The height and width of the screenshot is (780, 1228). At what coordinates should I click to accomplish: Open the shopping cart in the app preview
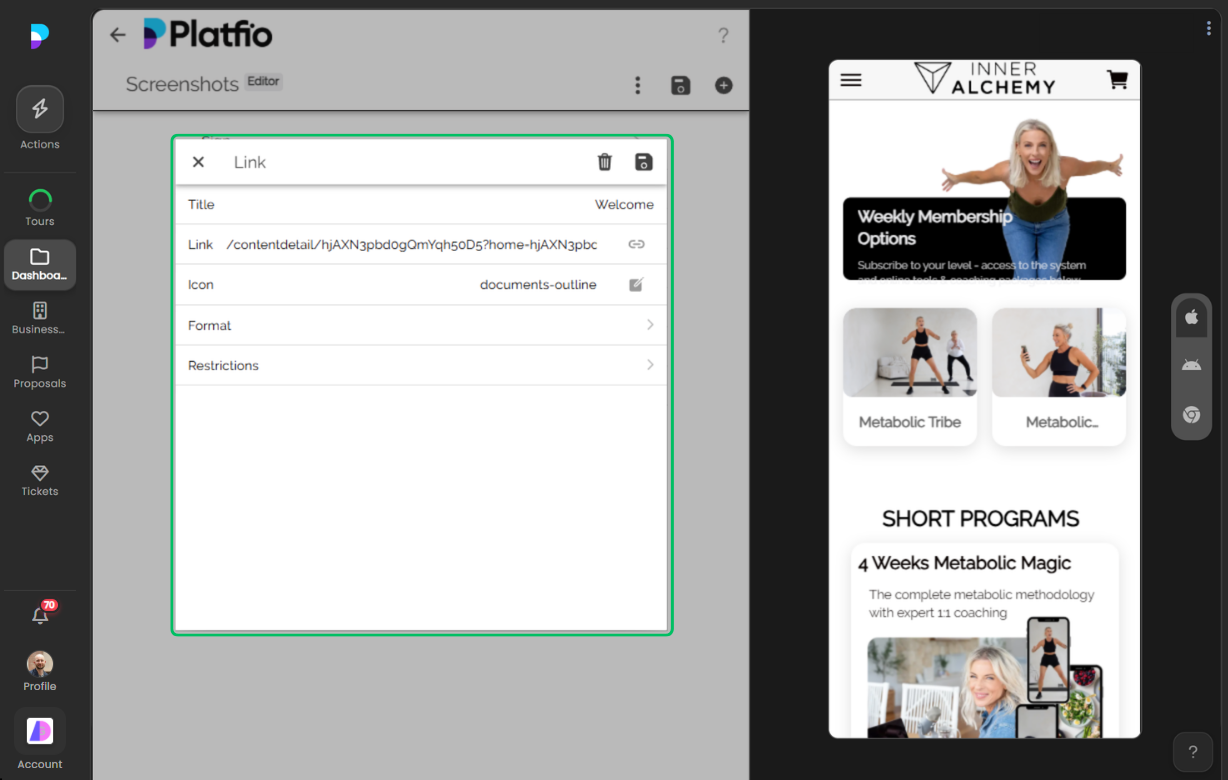tap(1117, 79)
